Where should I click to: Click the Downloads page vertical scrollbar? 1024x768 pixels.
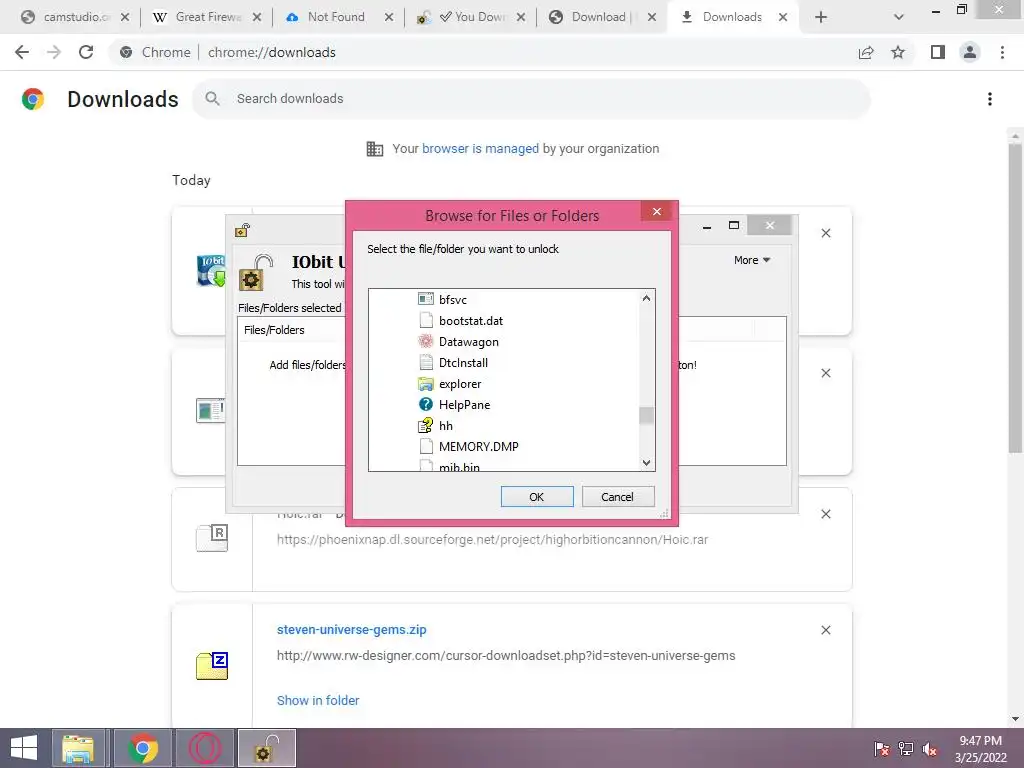point(1015,298)
